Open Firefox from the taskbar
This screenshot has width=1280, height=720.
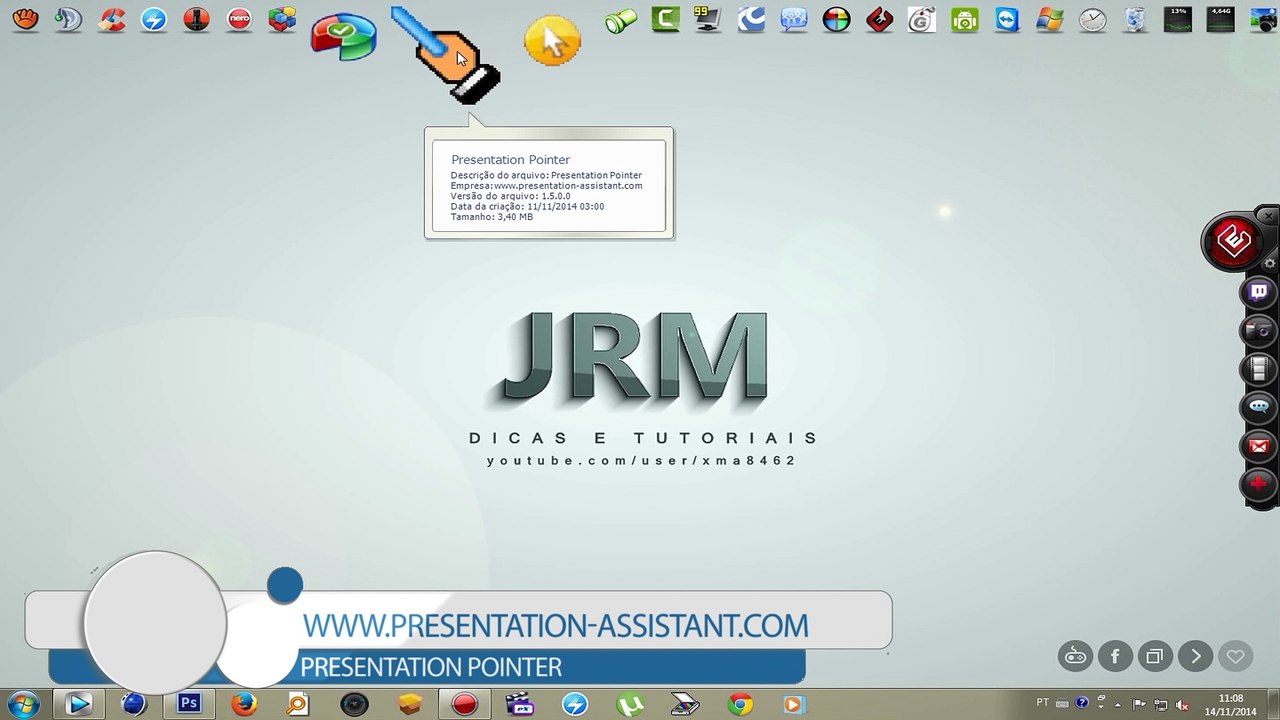coord(244,704)
